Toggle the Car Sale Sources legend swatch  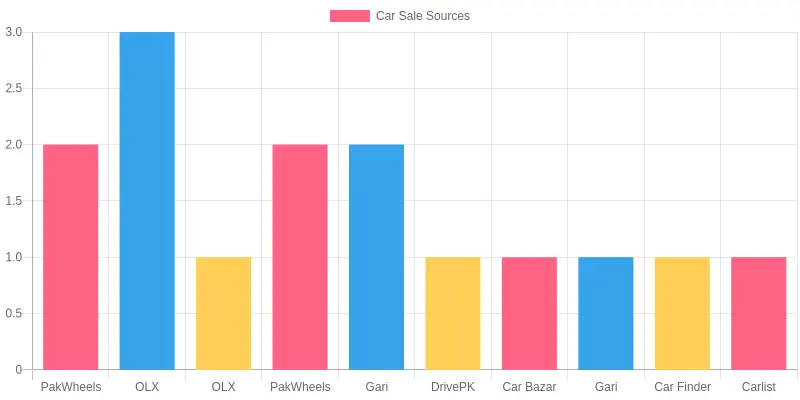pos(349,16)
